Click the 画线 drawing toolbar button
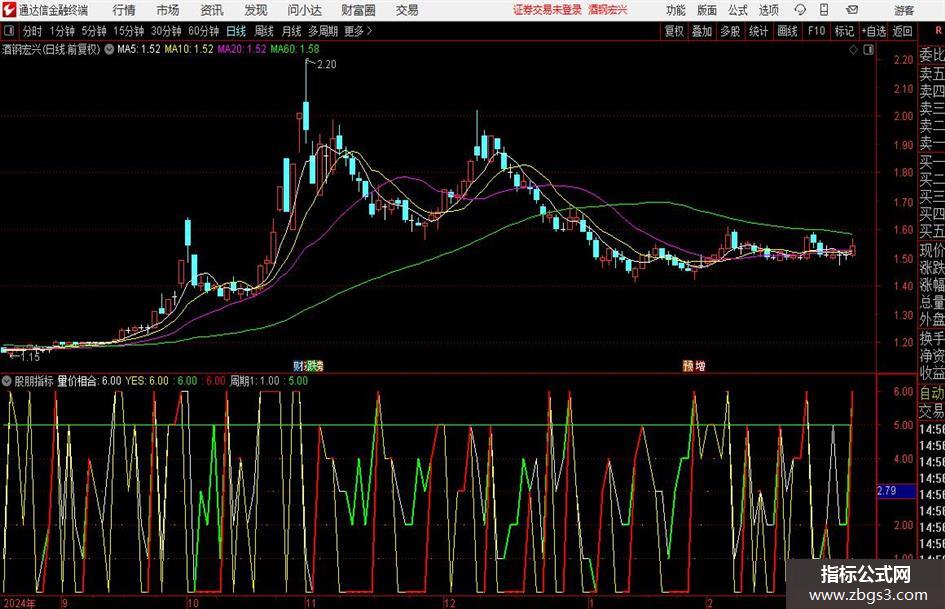This screenshot has width=945, height=609. pos(787,31)
